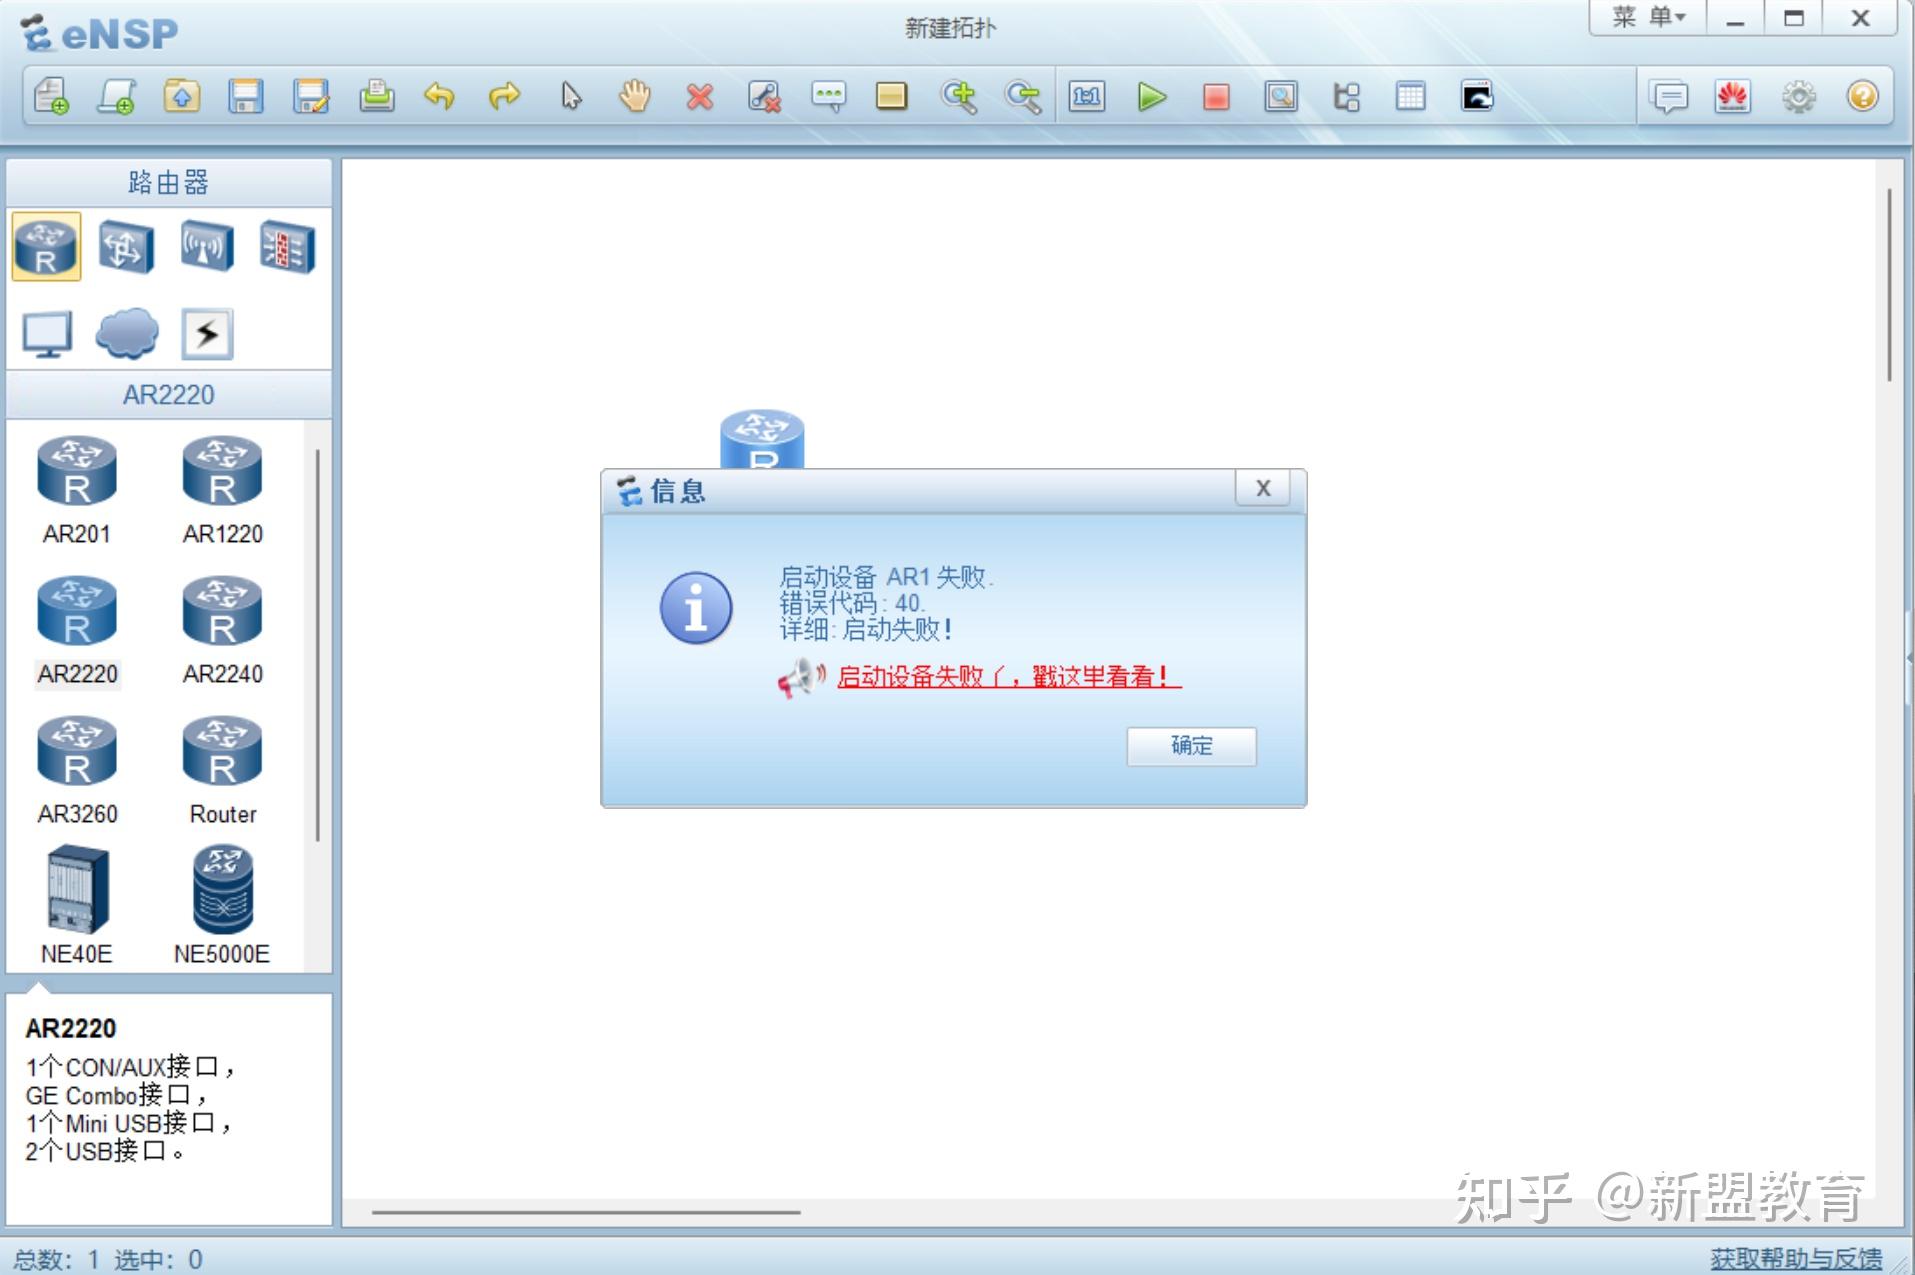
Task: Open the interface list table tool
Action: [1409, 97]
